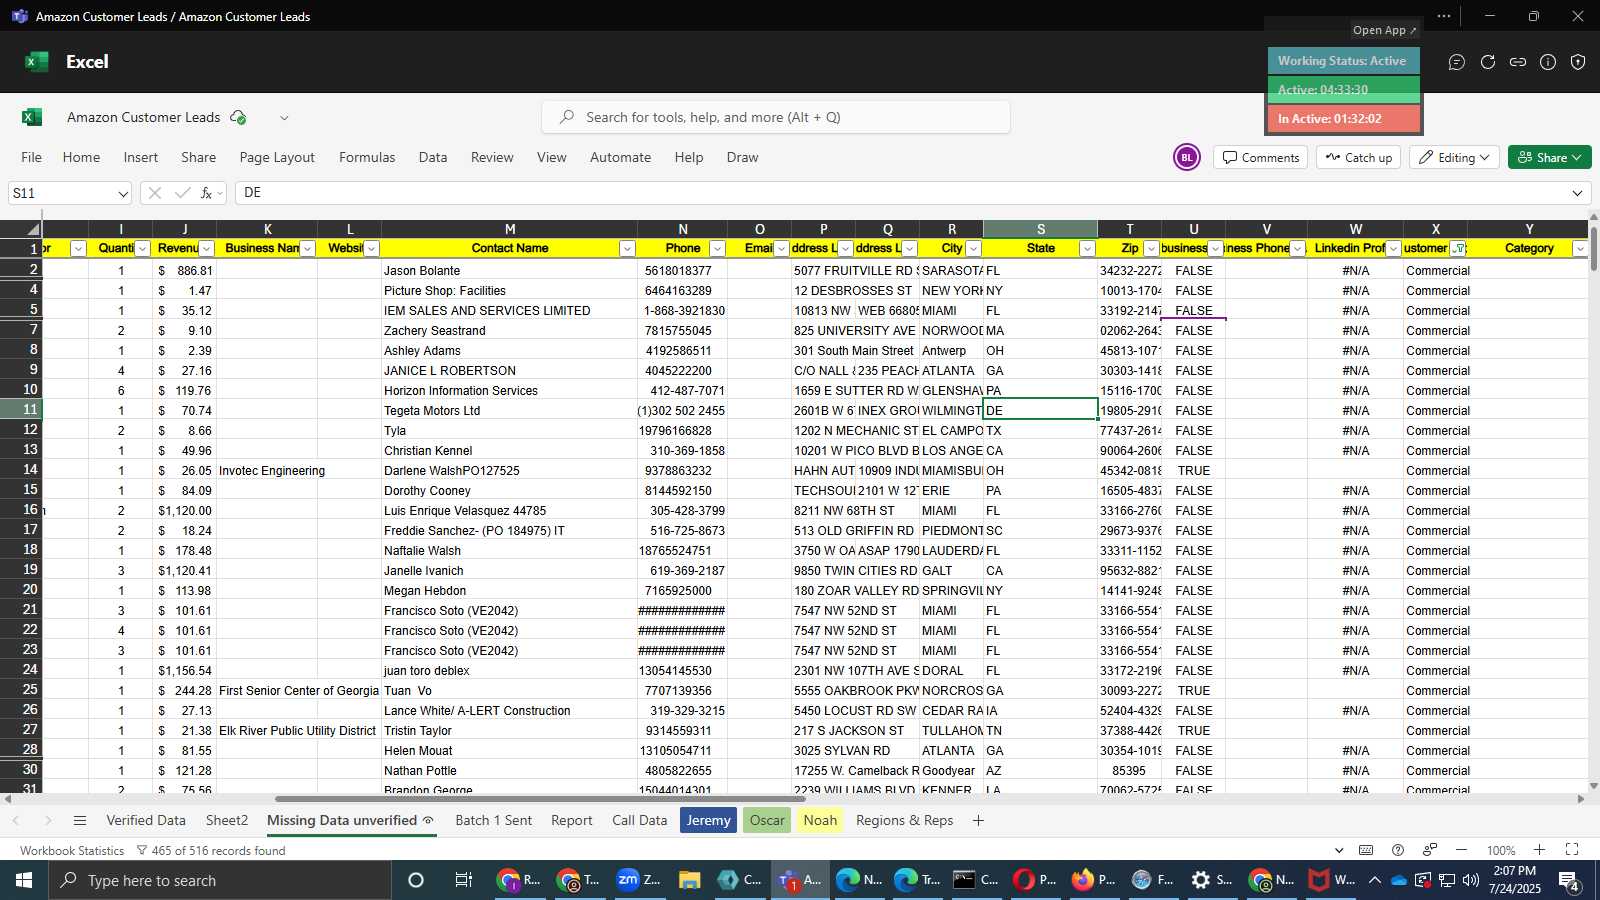The width and height of the screenshot is (1600, 900).
Task: Click the cloud saved status icon
Action: click(x=238, y=117)
